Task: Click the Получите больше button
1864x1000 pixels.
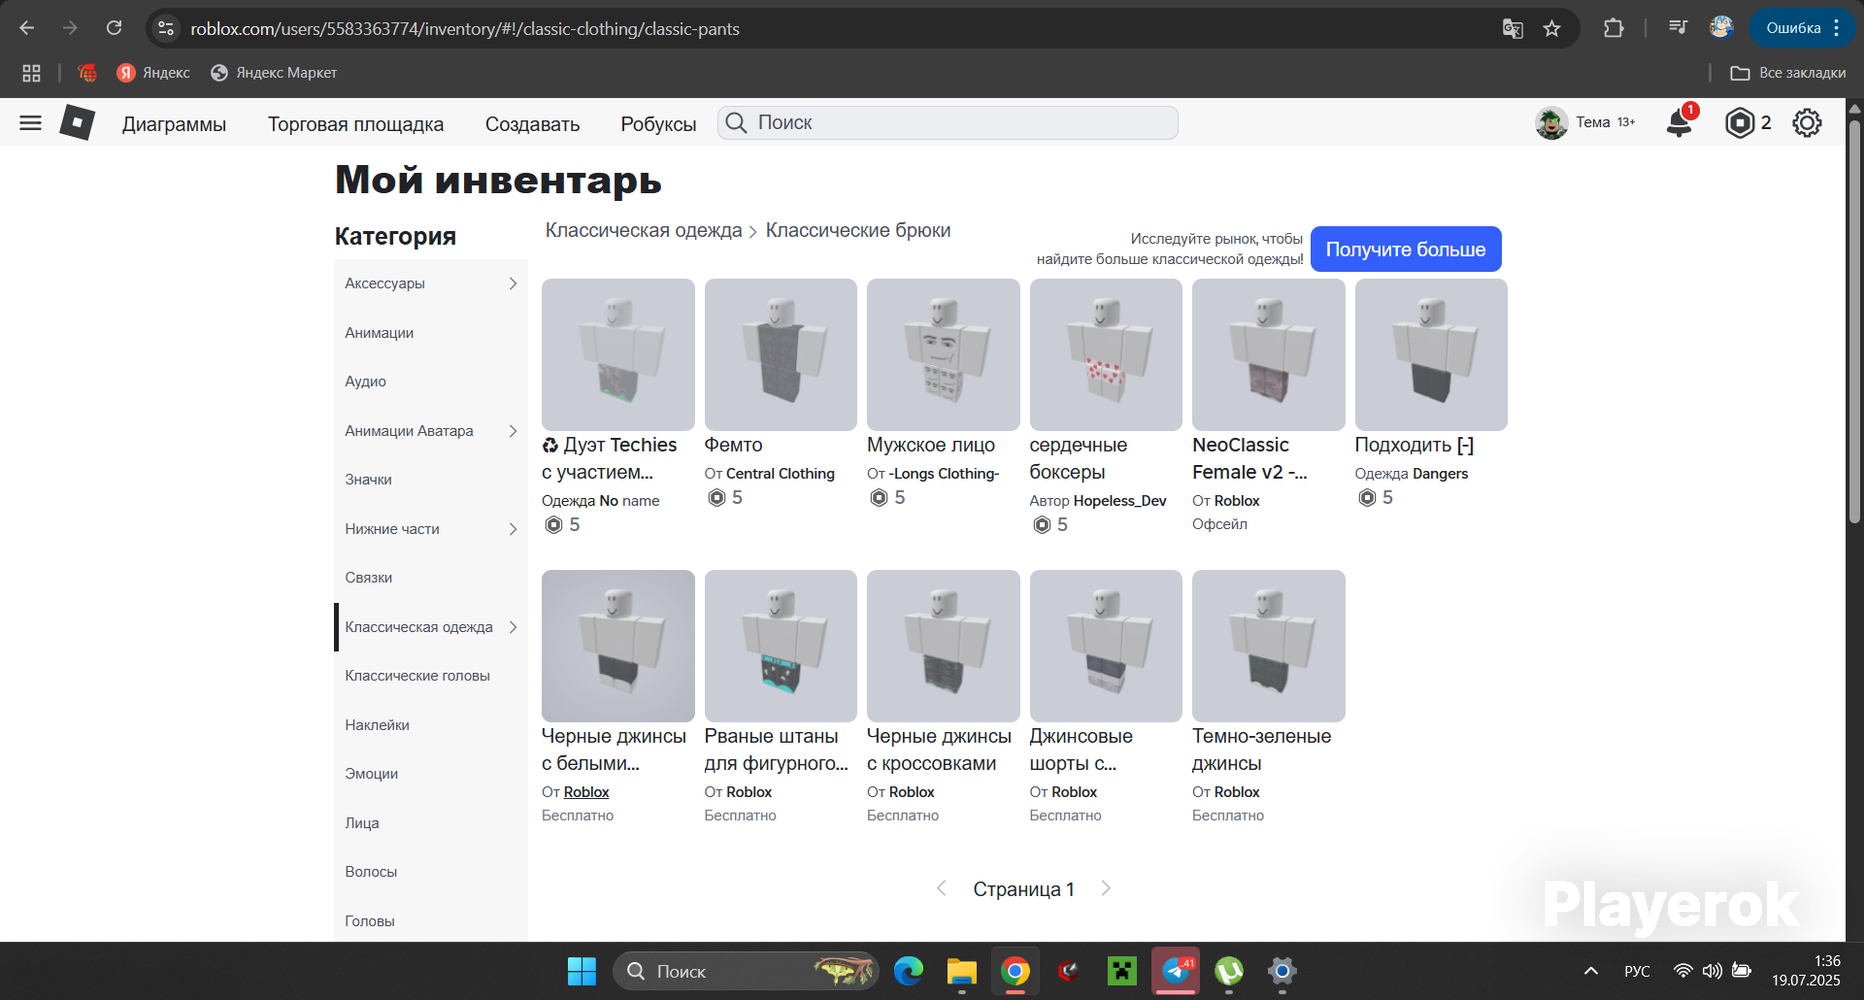Action: click(1406, 249)
